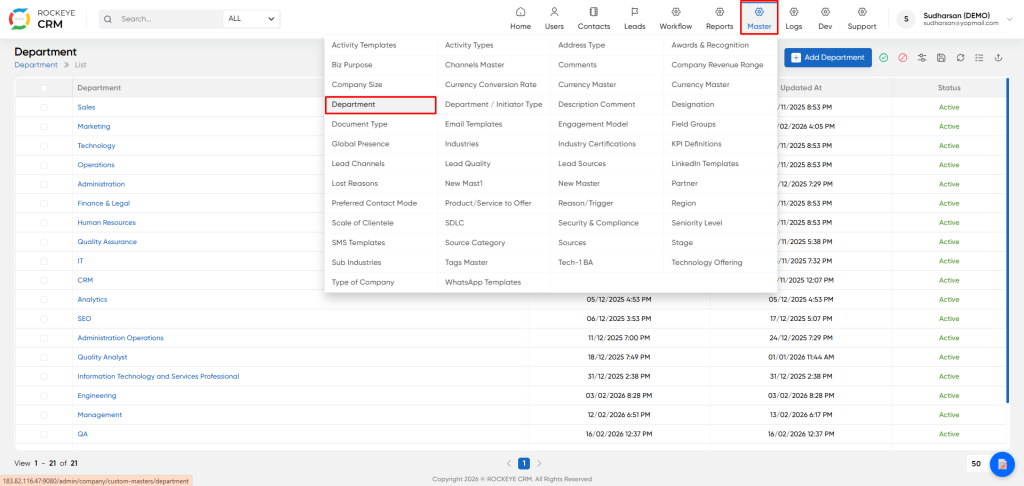Click the blue vertical table scrollbar
The image size is (1024, 486).
[1008, 240]
